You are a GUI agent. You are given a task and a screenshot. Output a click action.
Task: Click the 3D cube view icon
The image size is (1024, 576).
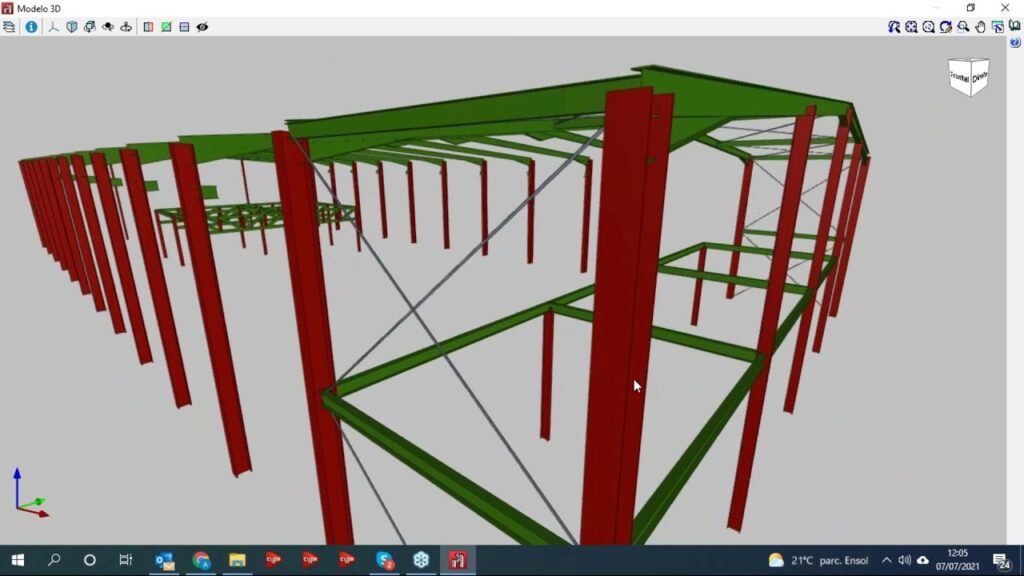(72, 27)
